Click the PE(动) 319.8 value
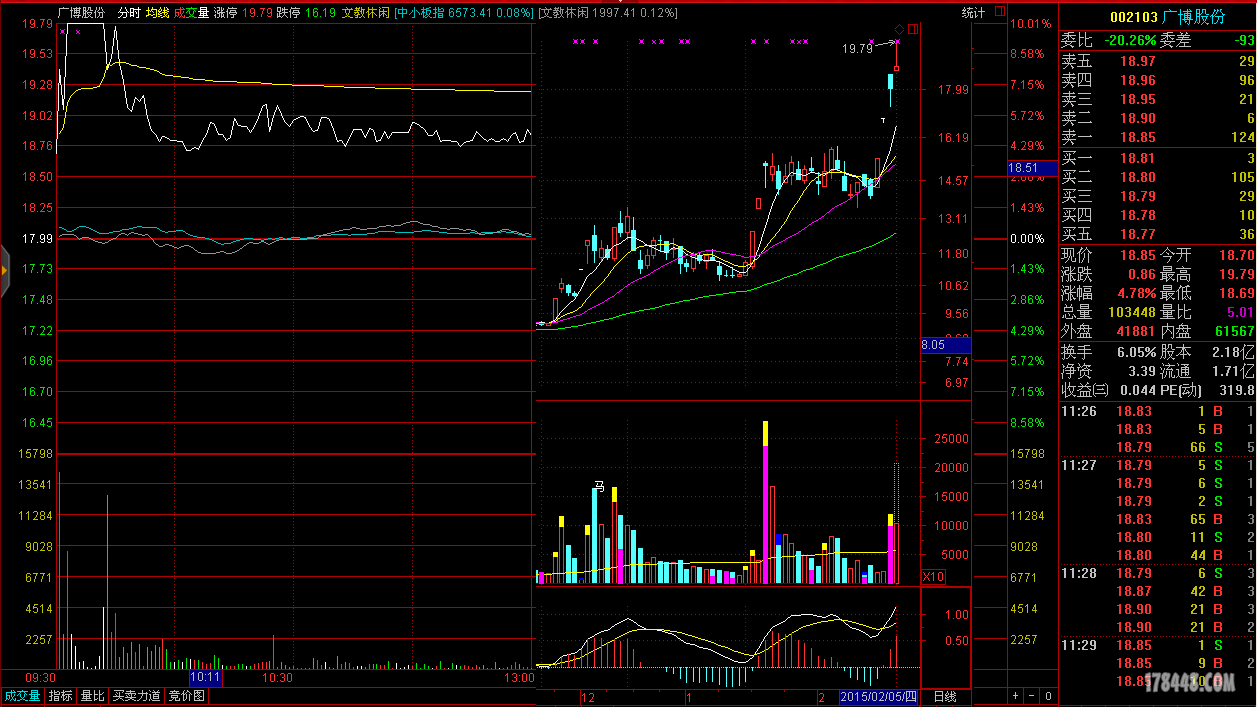 point(1237,390)
